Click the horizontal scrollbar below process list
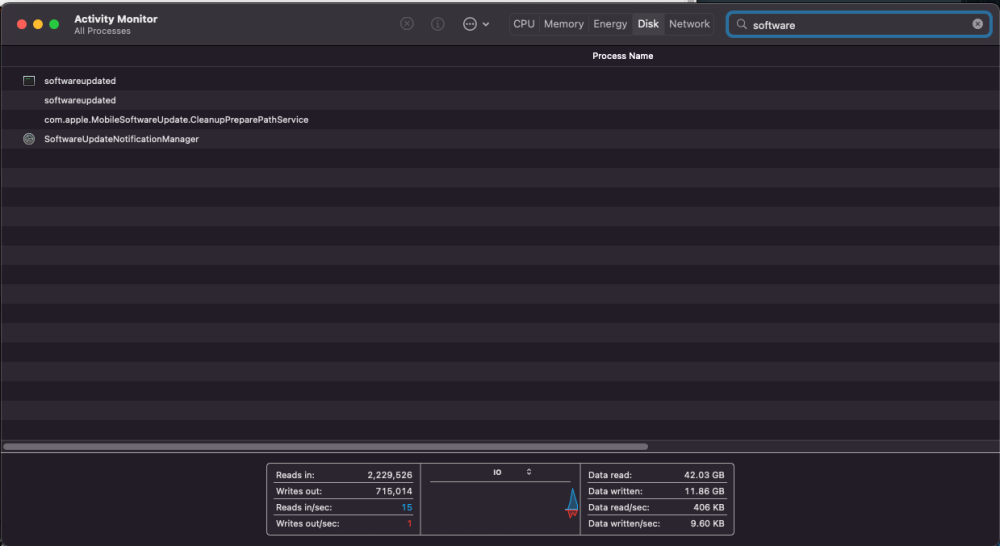The image size is (1000, 546). [x=326, y=446]
